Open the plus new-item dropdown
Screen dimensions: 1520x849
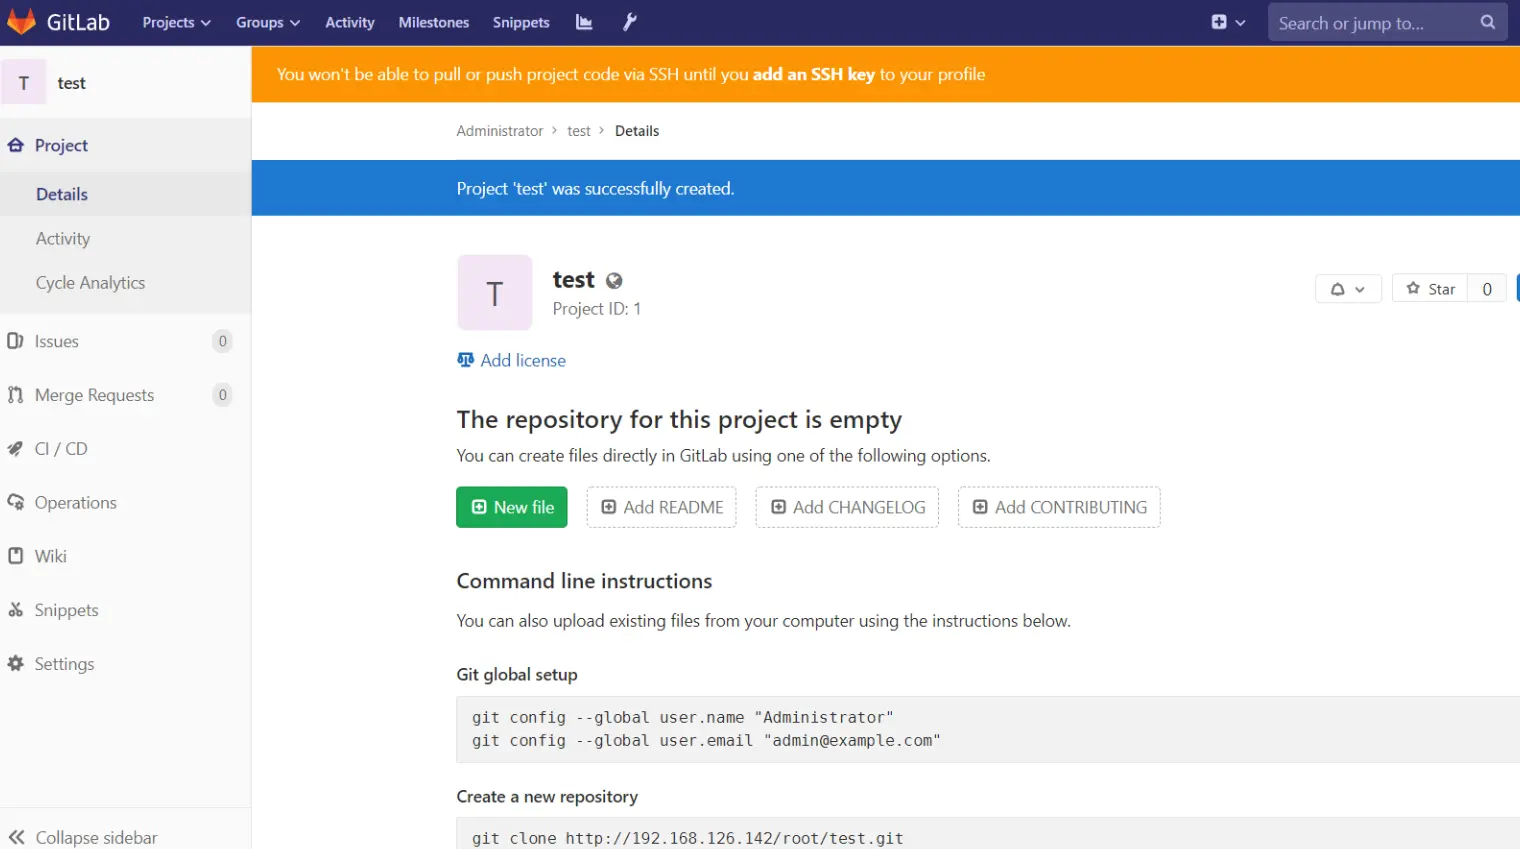(1228, 22)
